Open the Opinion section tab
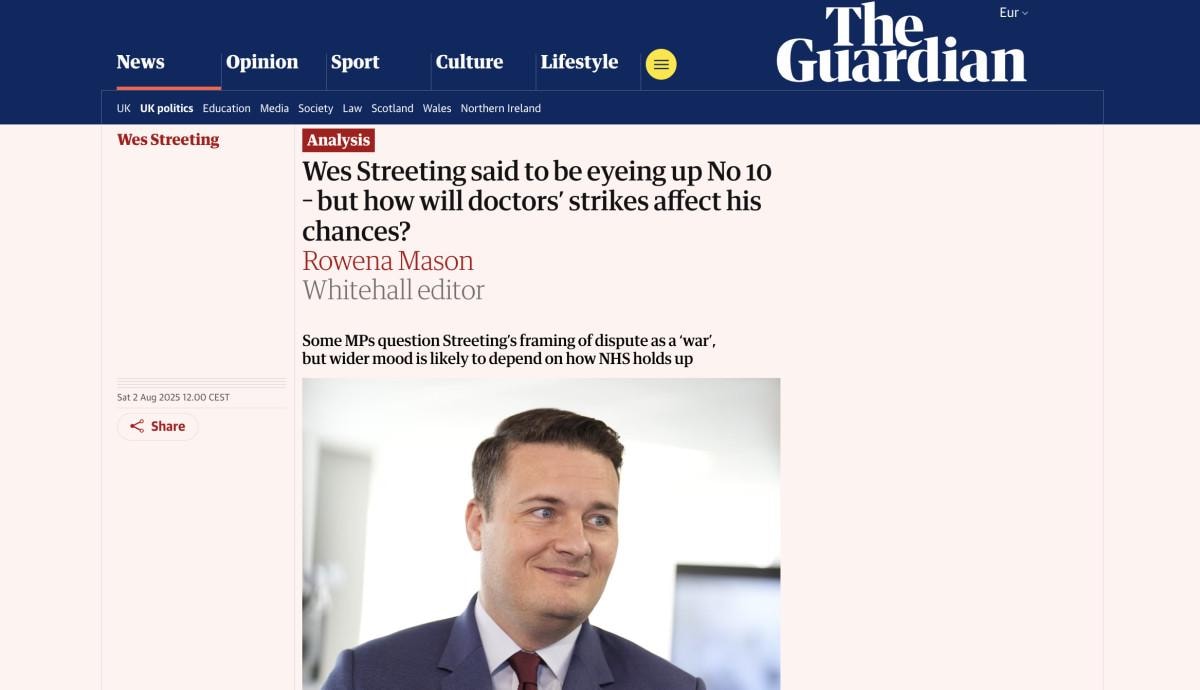Viewport: 1200px width, 690px height. [262, 62]
